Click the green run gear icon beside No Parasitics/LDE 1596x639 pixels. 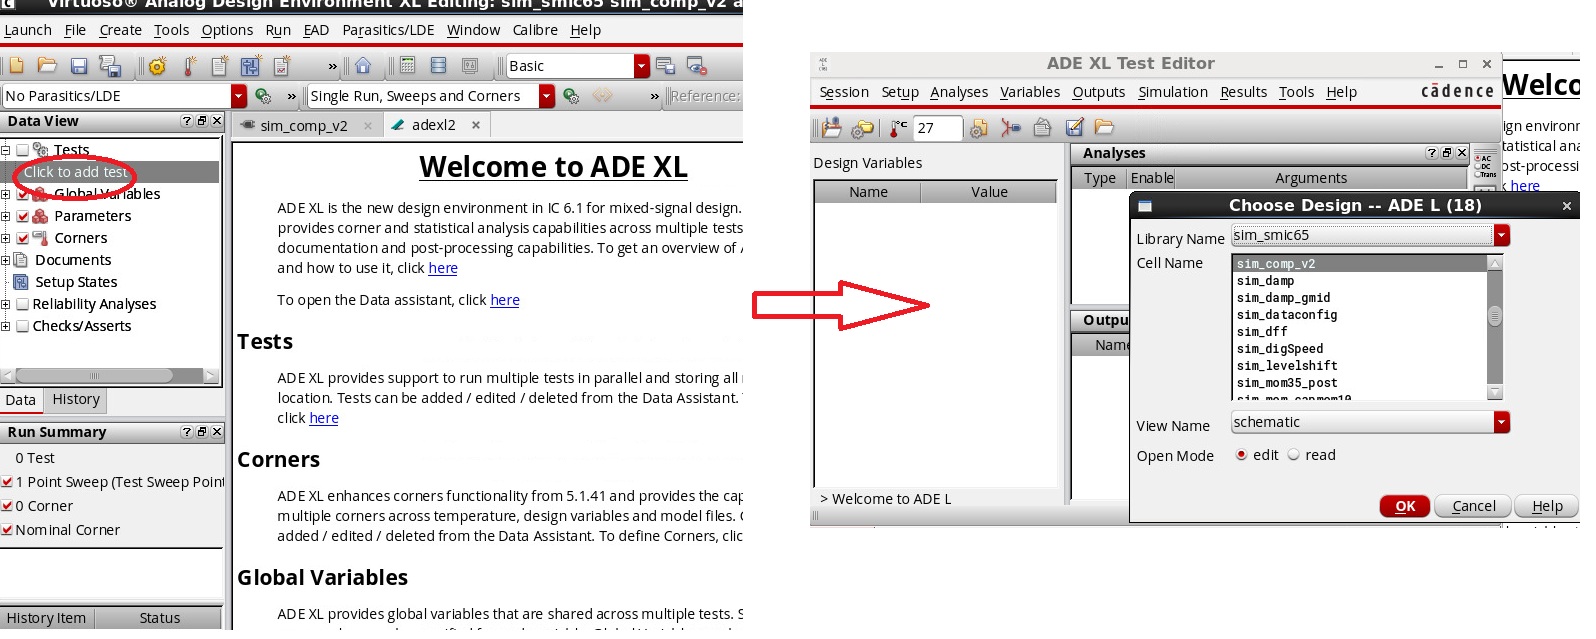click(x=263, y=96)
